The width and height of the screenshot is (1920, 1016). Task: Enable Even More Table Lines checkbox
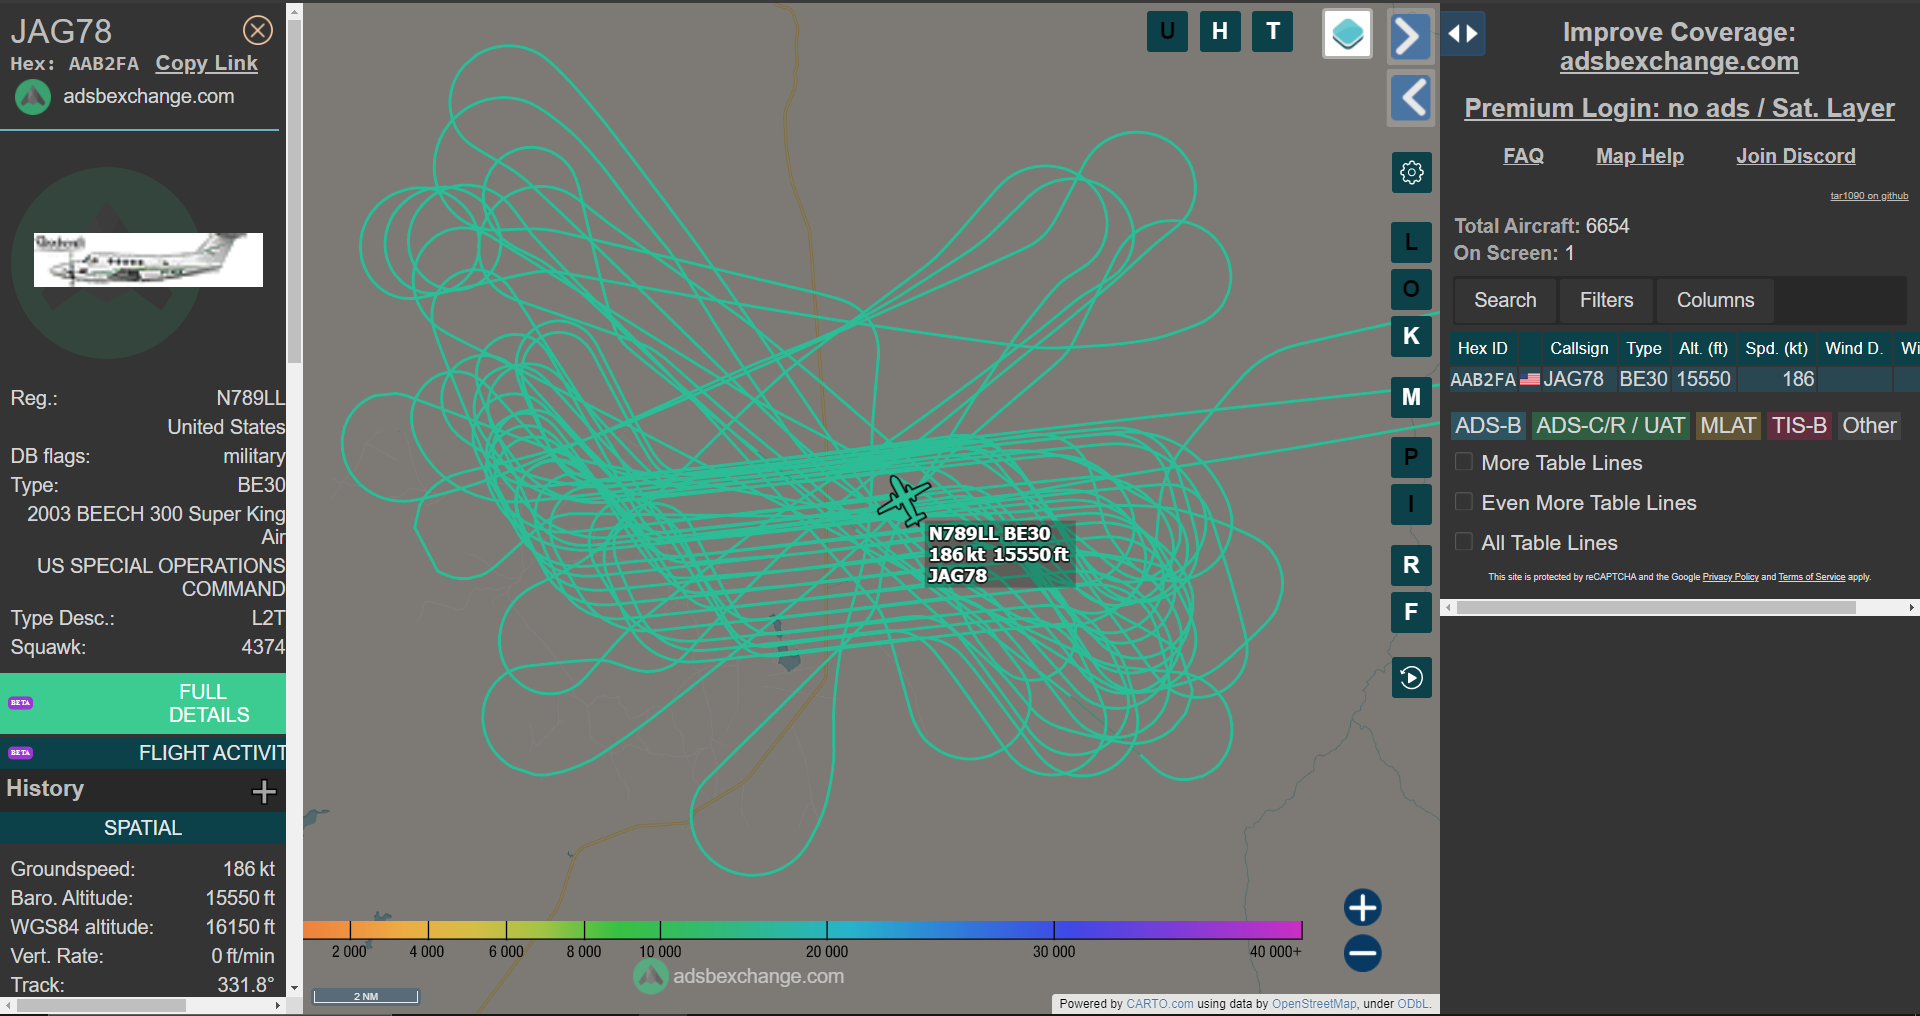(x=1464, y=502)
